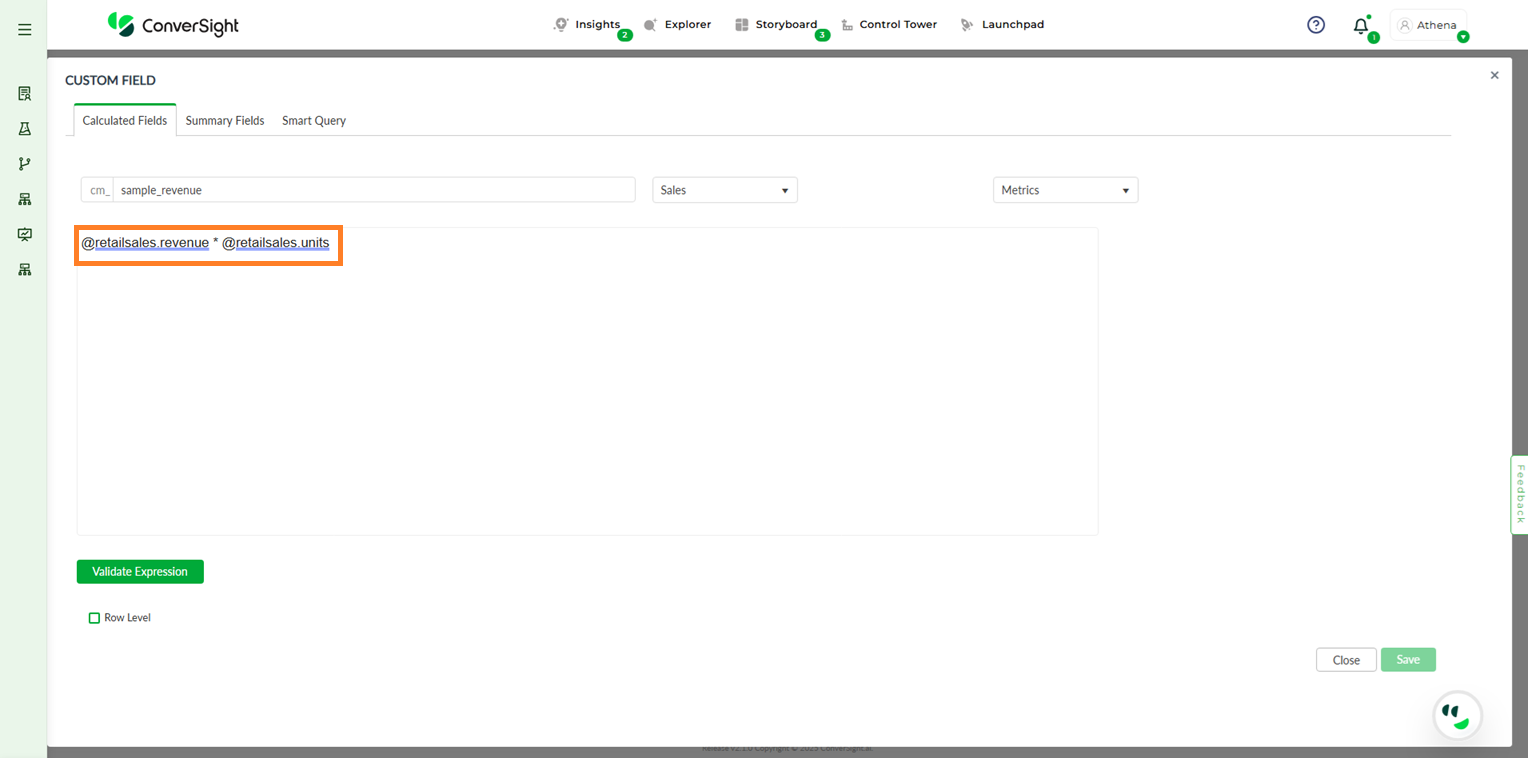Open the notifications bell icon
Image resolution: width=1528 pixels, height=758 pixels.
tap(1360, 26)
